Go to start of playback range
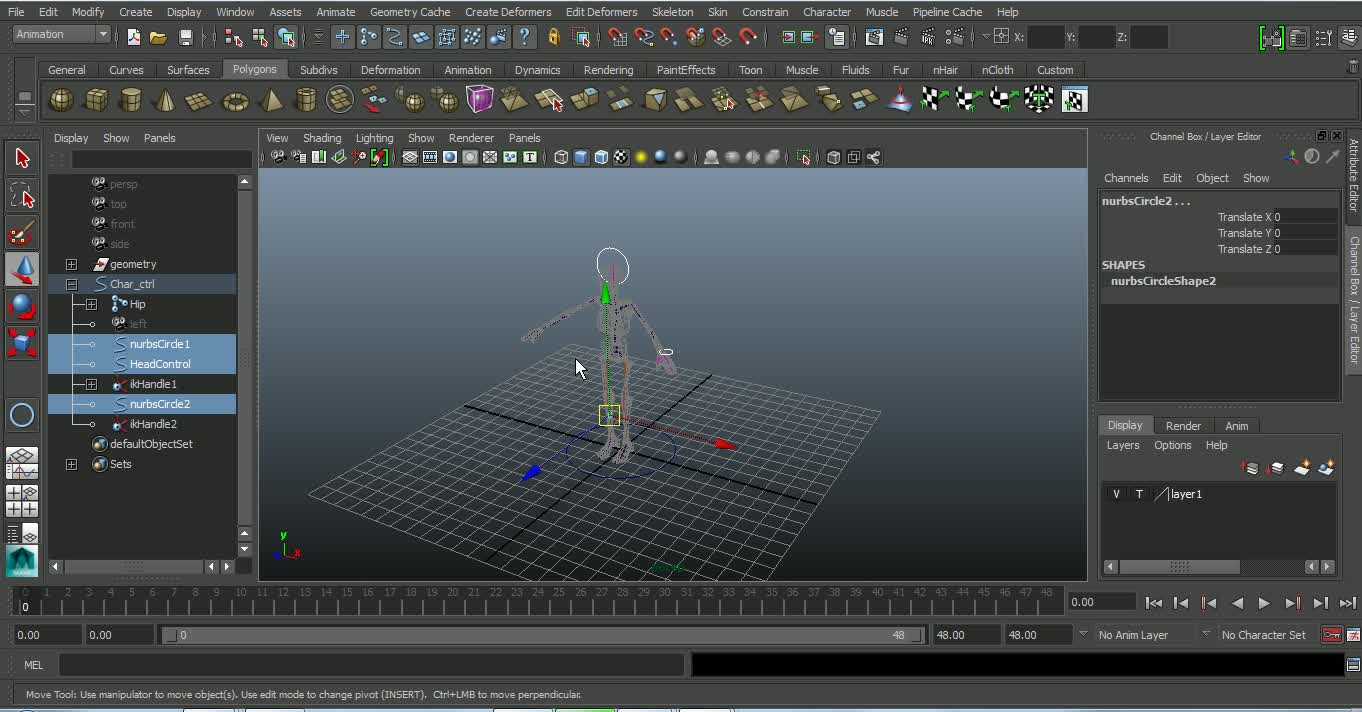This screenshot has height=712, width=1362. tap(1153, 602)
